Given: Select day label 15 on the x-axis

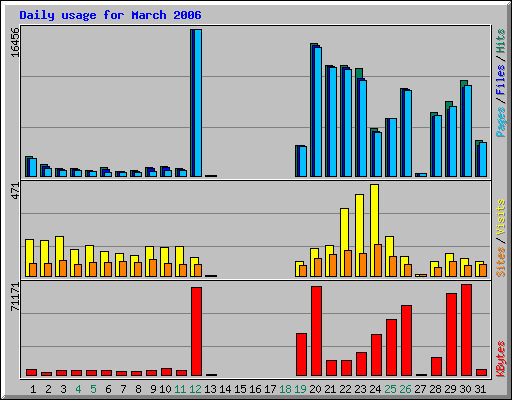Looking at the screenshot, I should (240, 389).
